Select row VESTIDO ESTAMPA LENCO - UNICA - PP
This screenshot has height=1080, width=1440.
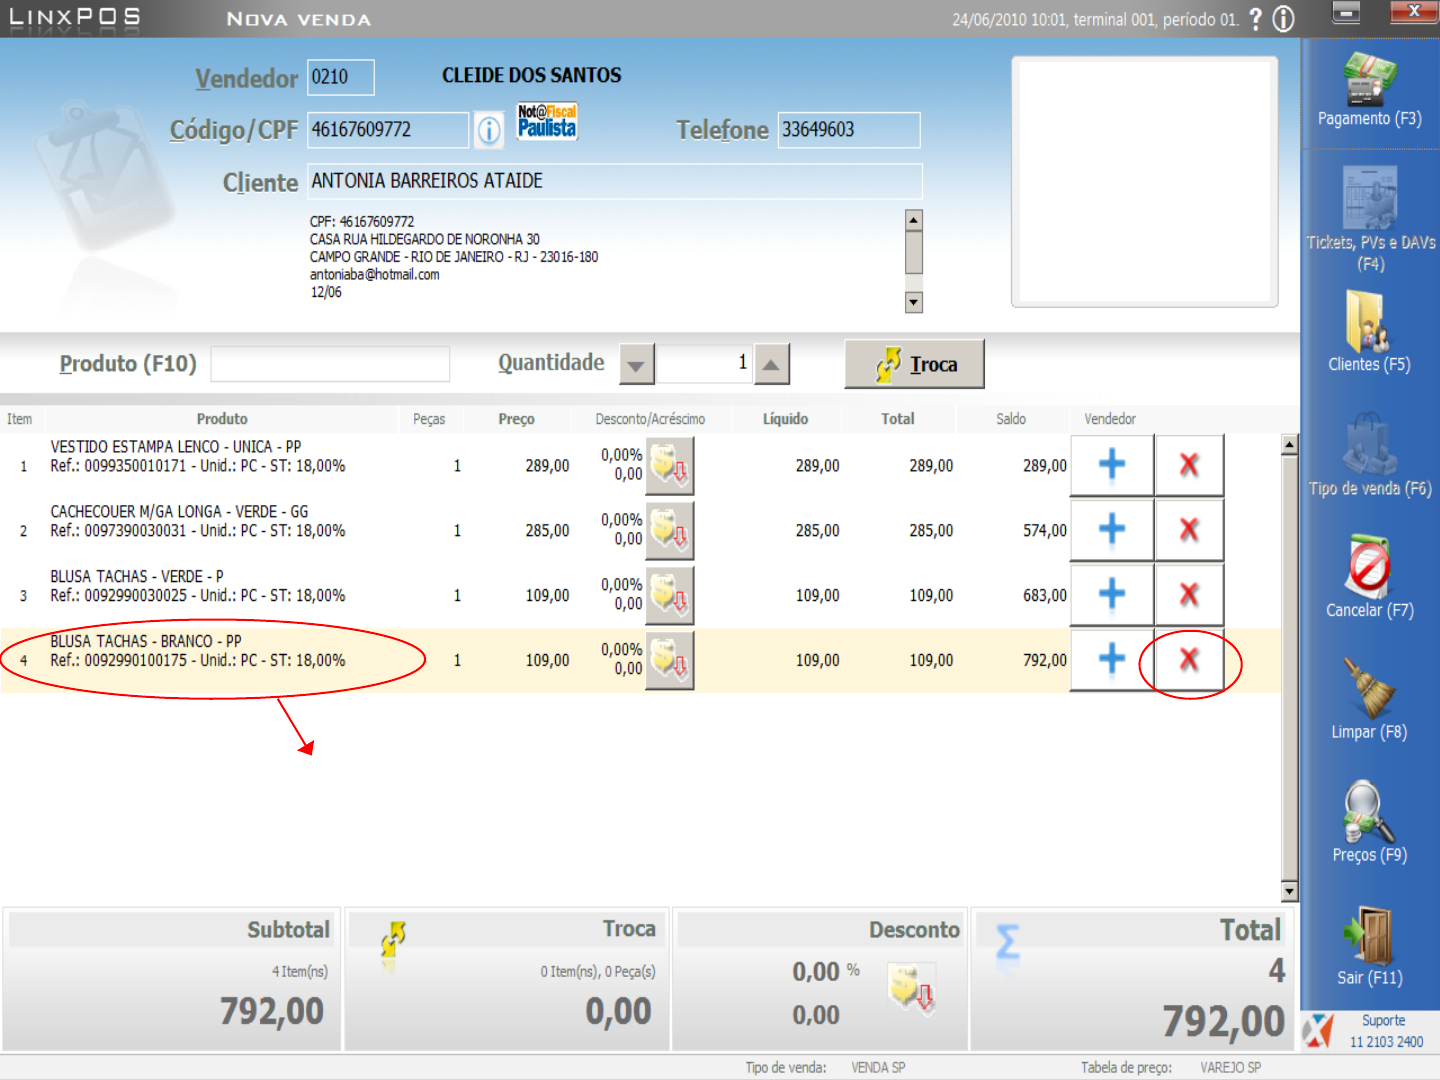coord(640,465)
